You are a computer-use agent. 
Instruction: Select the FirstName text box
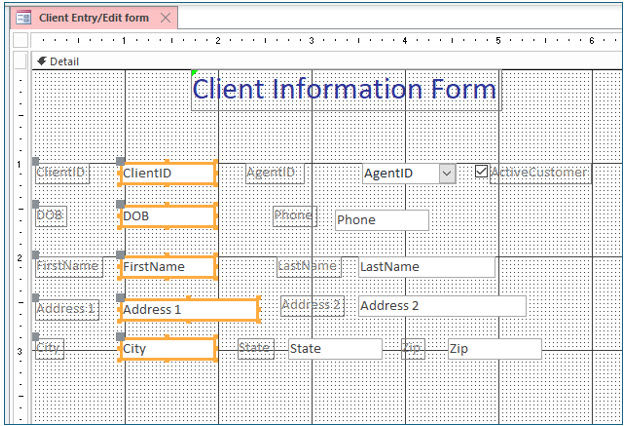click(x=168, y=267)
